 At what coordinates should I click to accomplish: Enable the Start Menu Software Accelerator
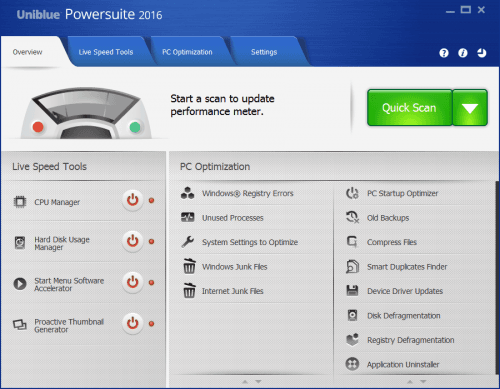(133, 282)
